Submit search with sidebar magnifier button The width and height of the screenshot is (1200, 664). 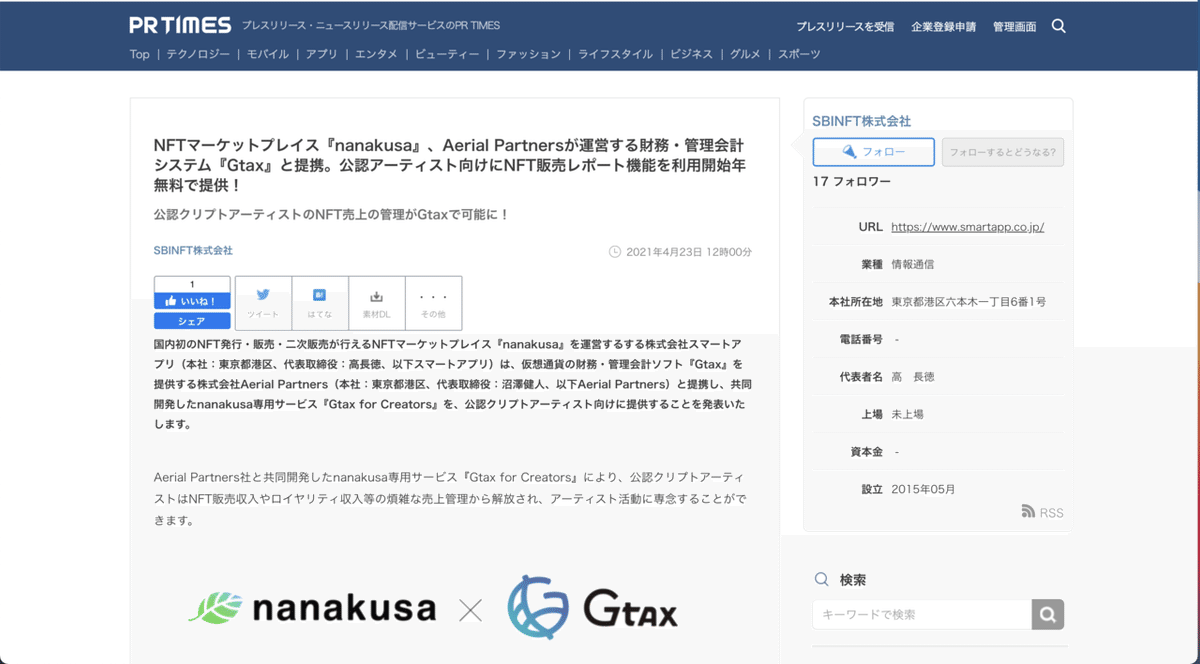(1048, 614)
